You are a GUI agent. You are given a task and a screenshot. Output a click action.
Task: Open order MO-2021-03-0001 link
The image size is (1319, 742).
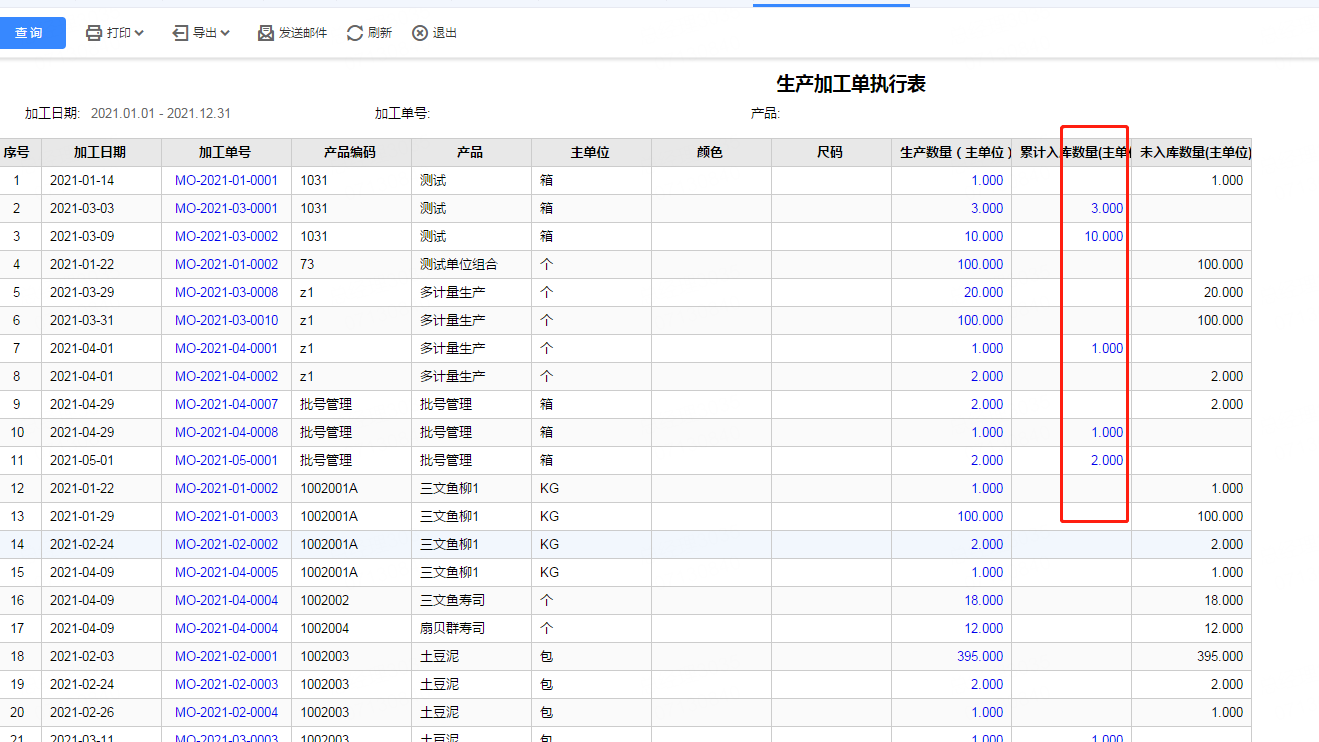click(226, 209)
